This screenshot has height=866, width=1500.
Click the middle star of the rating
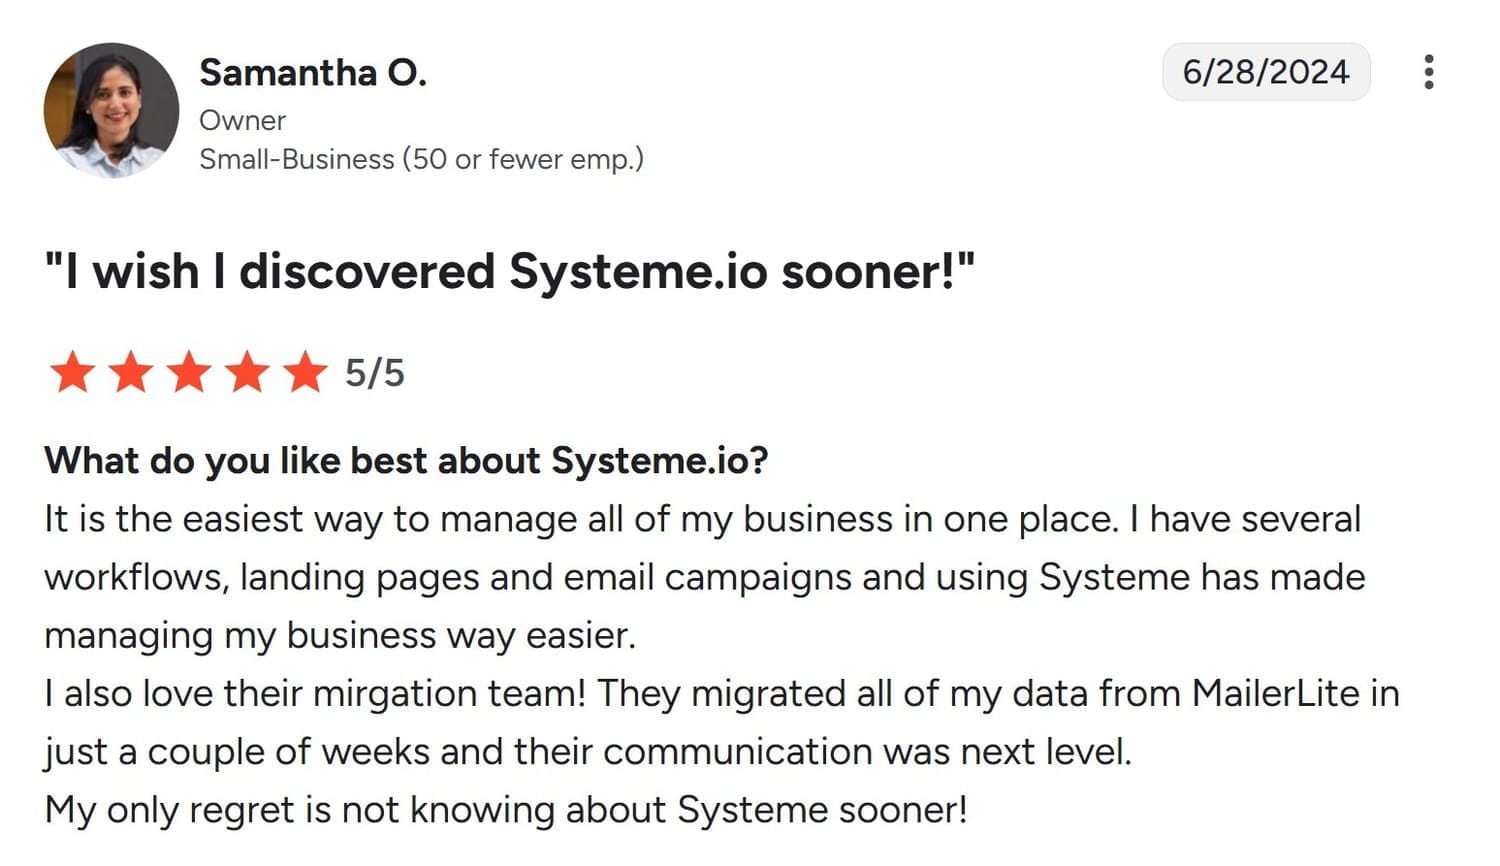[188, 372]
